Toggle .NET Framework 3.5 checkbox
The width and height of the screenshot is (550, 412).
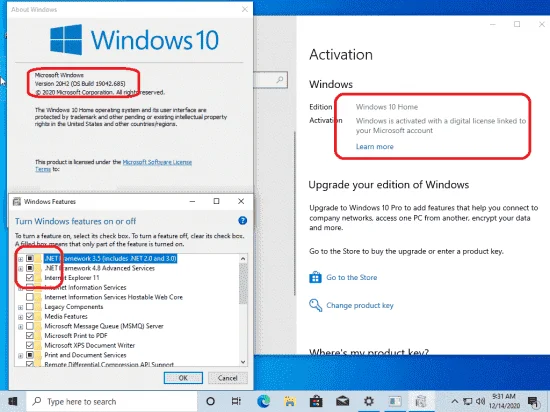[30, 258]
